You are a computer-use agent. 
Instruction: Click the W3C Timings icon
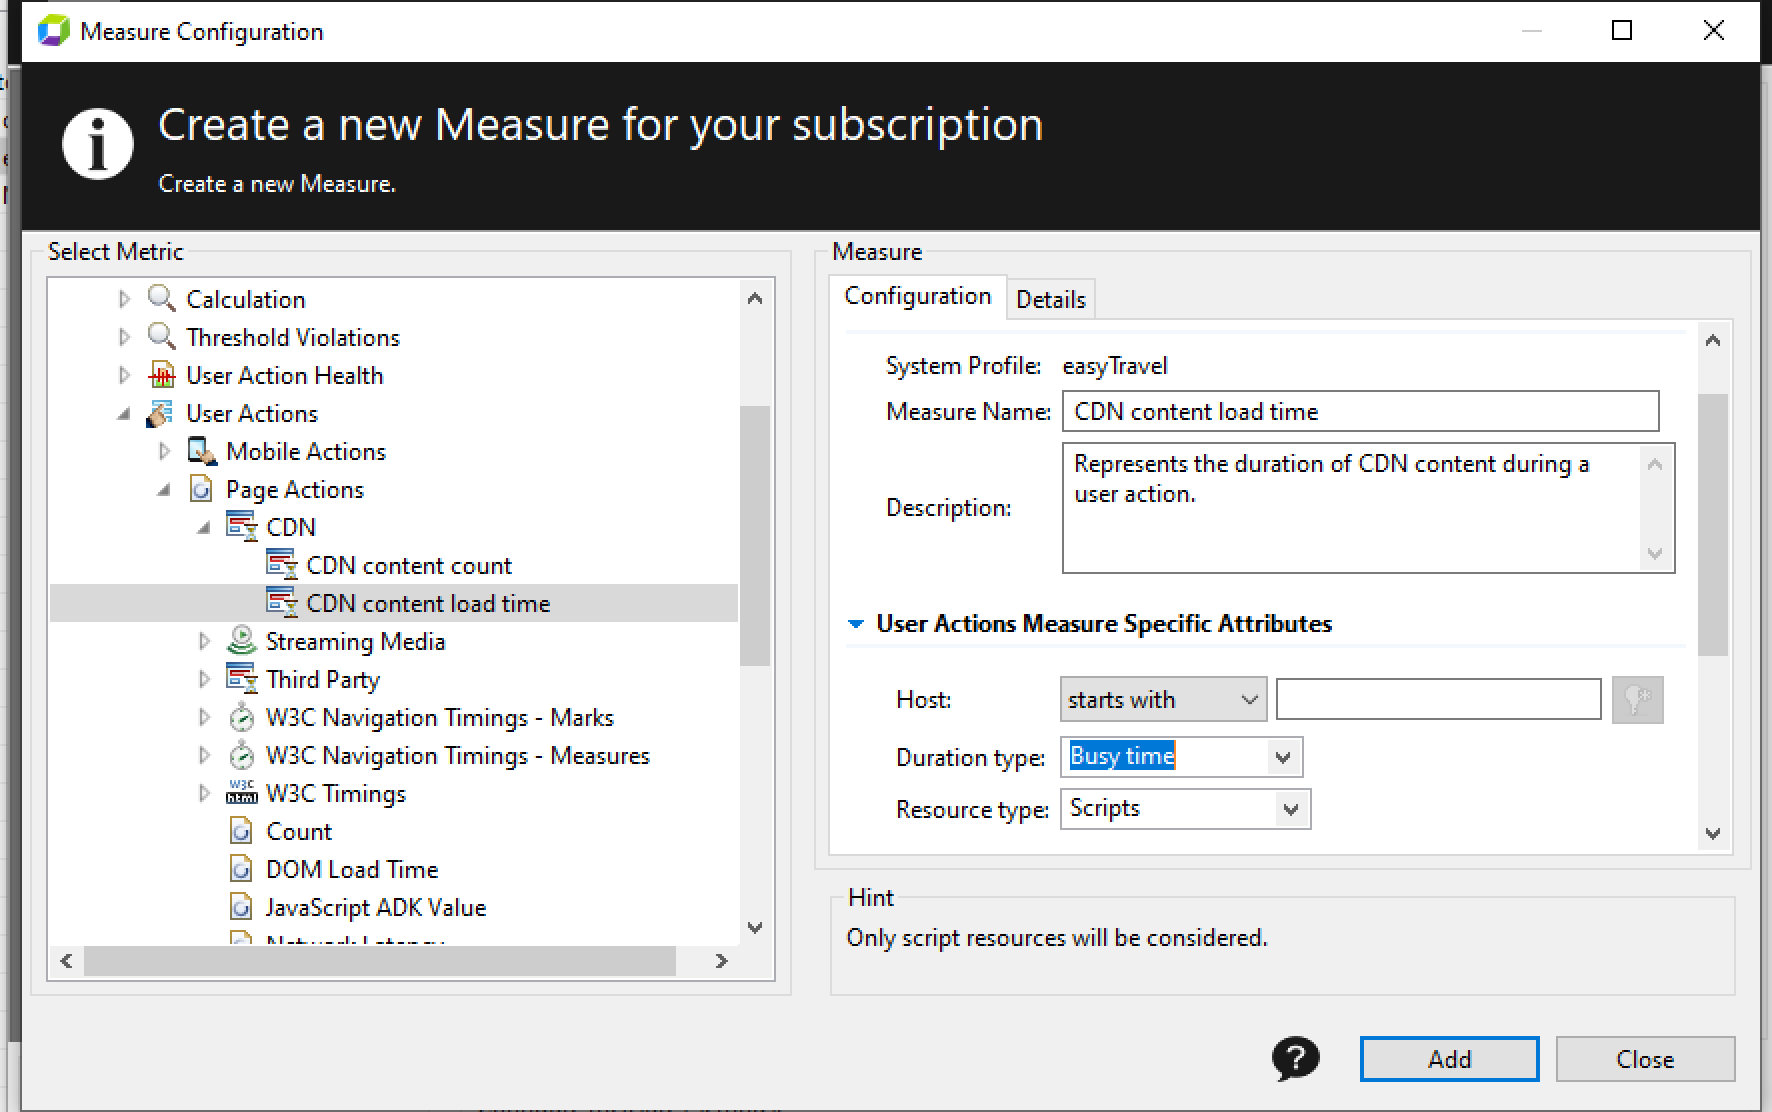[242, 793]
